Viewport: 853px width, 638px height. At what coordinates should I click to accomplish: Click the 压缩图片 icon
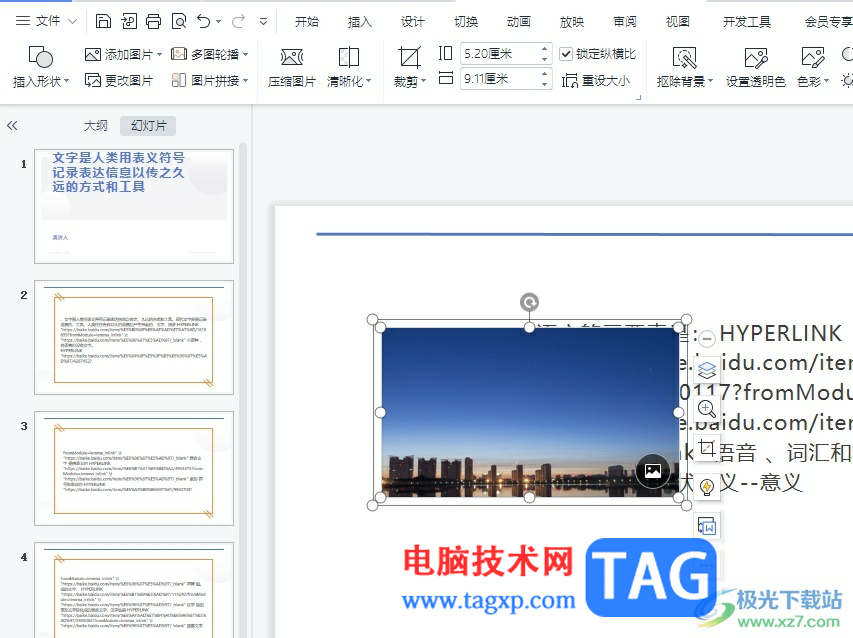click(x=292, y=57)
